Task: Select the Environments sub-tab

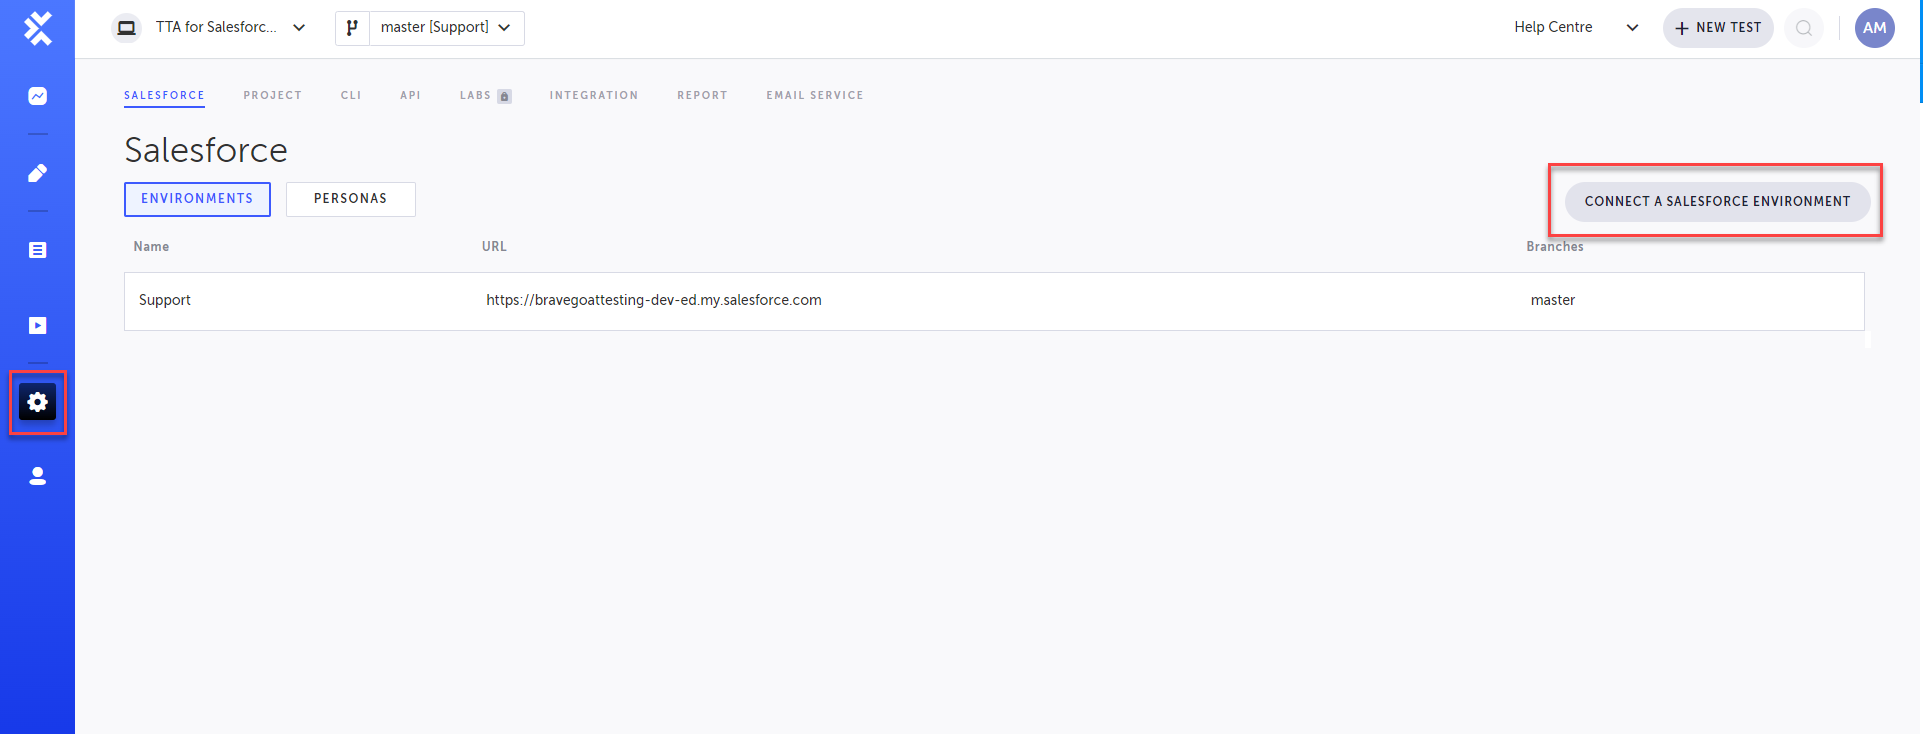Action: (197, 199)
